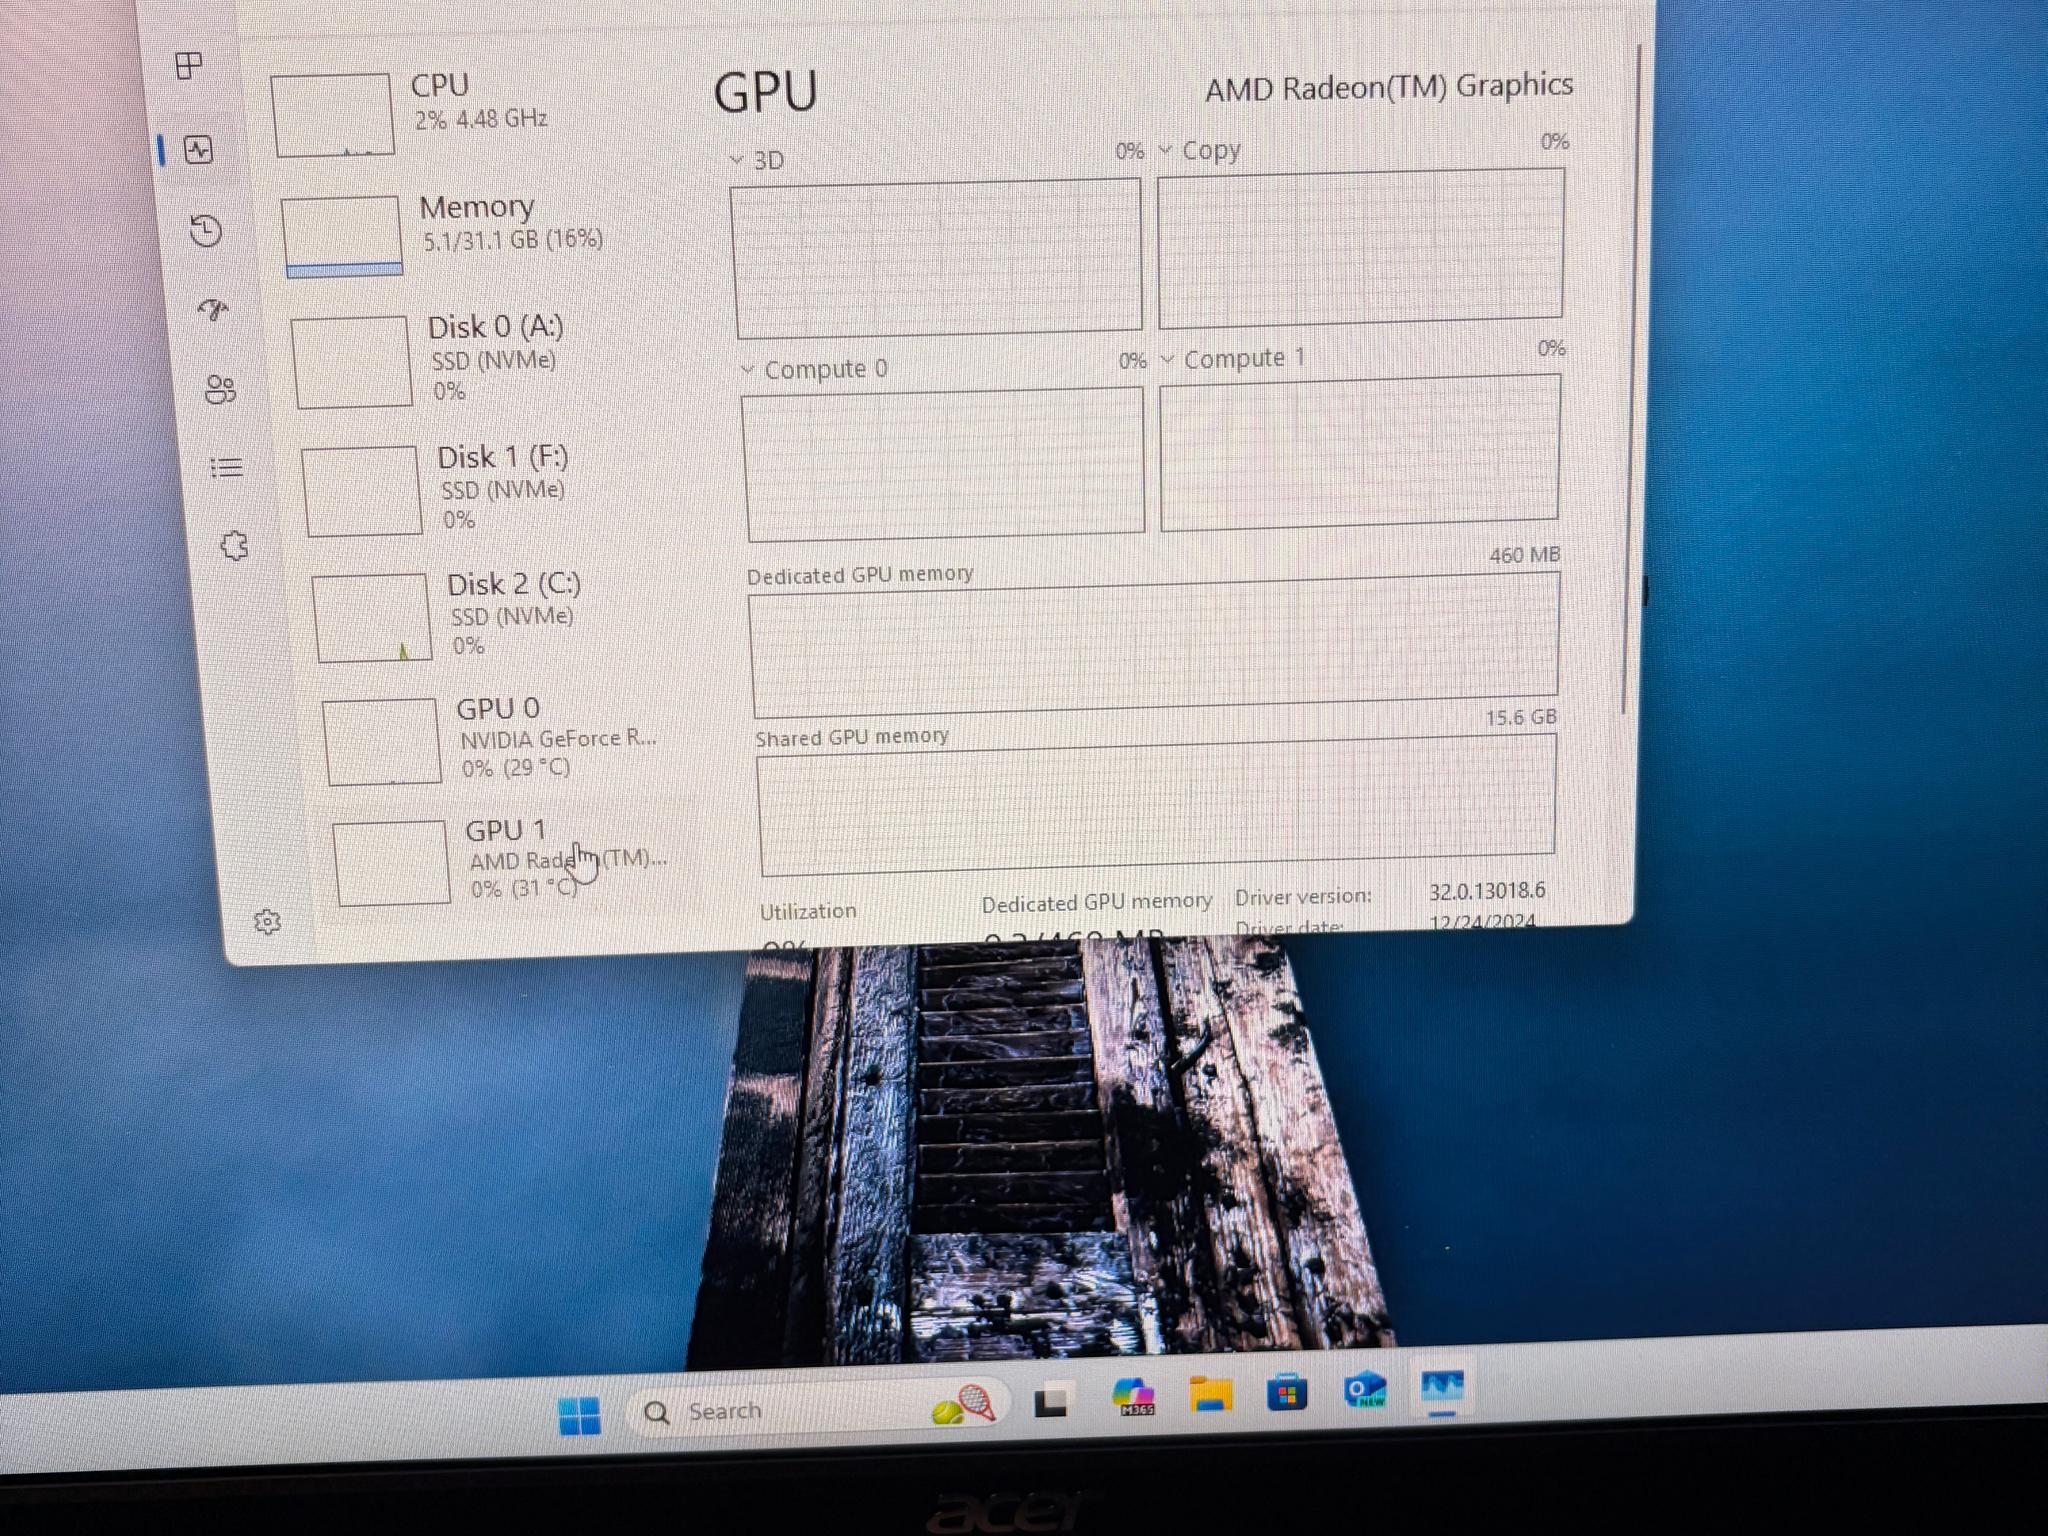Click the Disk 1 mini graph thumbnail

362,490
